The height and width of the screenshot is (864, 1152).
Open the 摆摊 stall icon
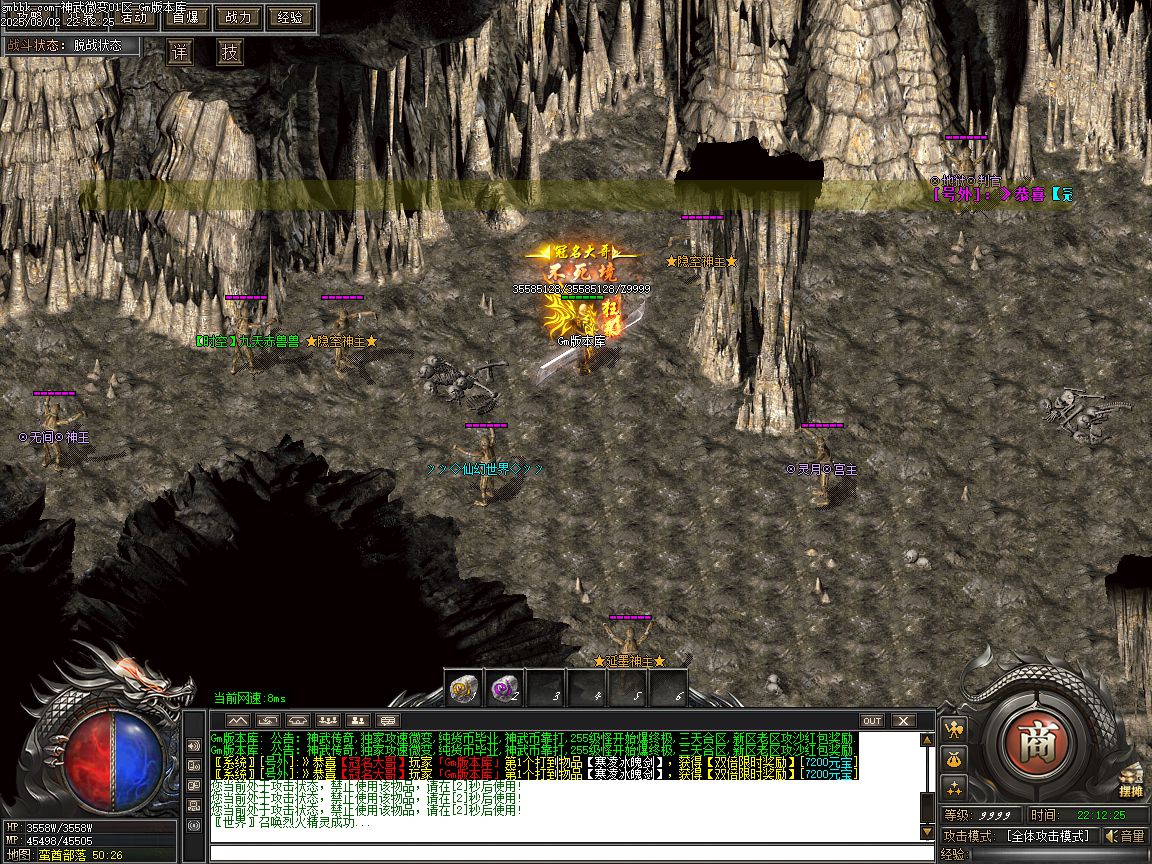pyautogui.click(x=1131, y=781)
